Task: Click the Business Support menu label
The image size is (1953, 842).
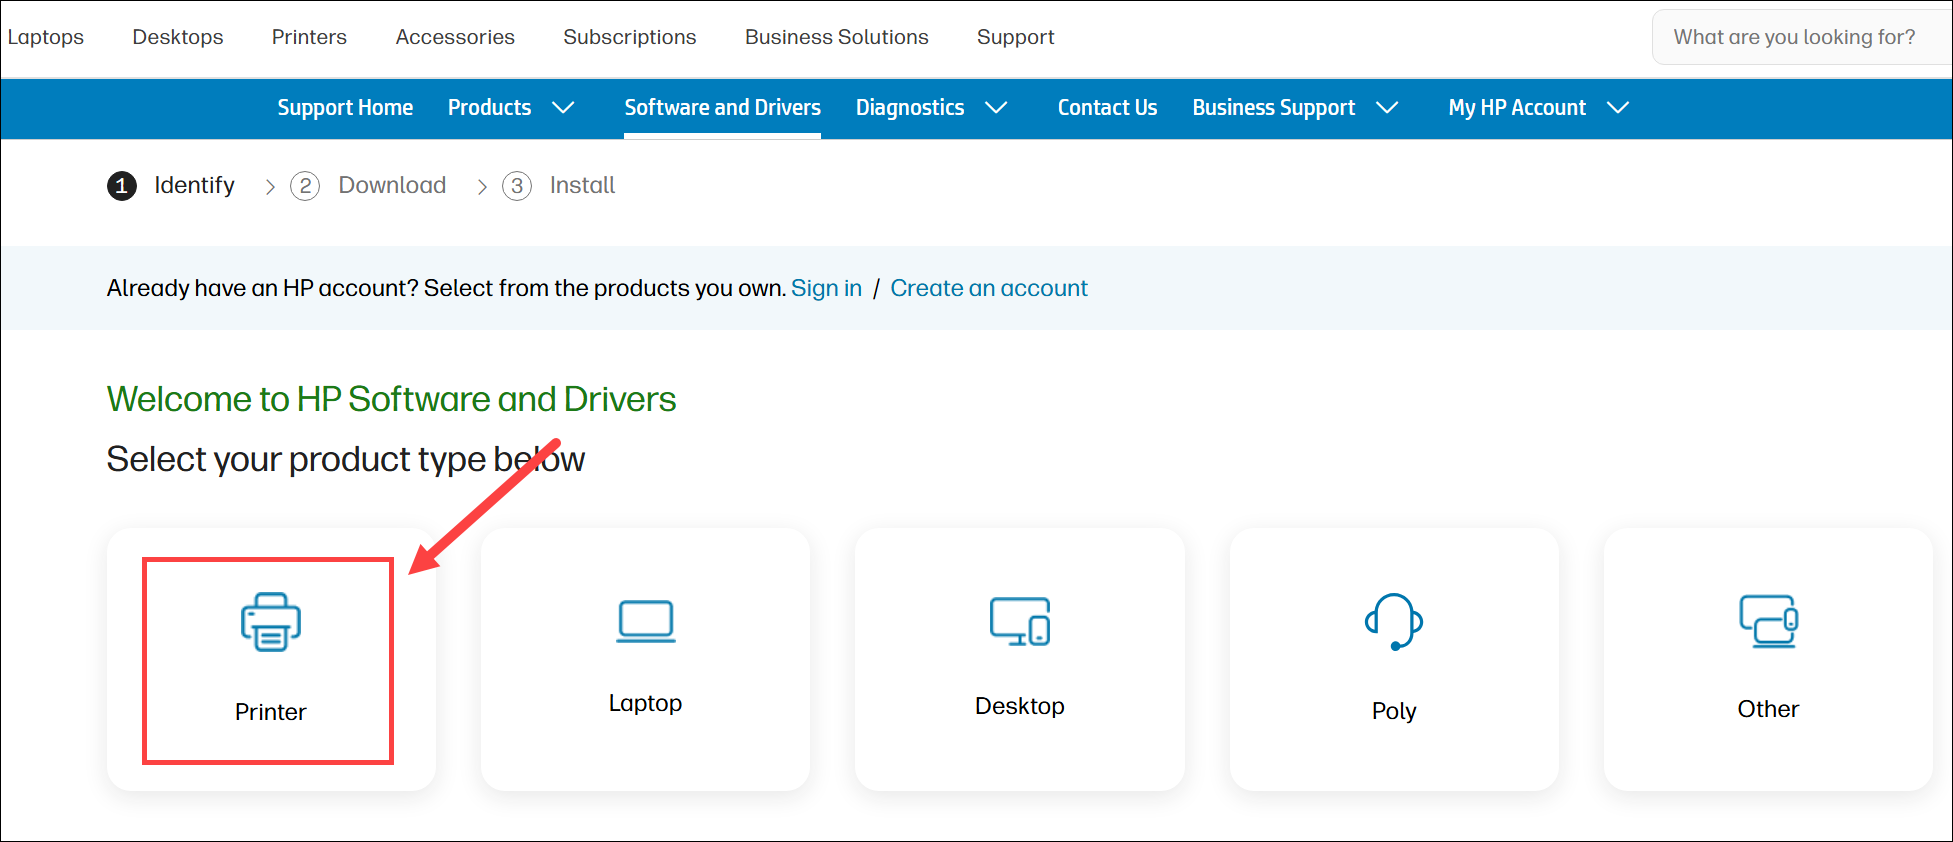Action: pyautogui.click(x=1274, y=108)
